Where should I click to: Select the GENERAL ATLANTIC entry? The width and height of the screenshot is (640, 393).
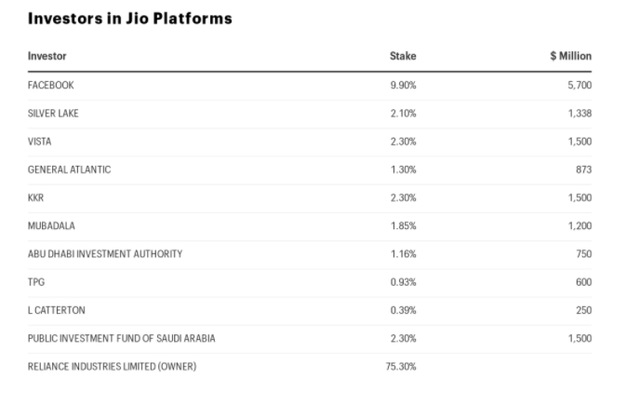coord(69,170)
